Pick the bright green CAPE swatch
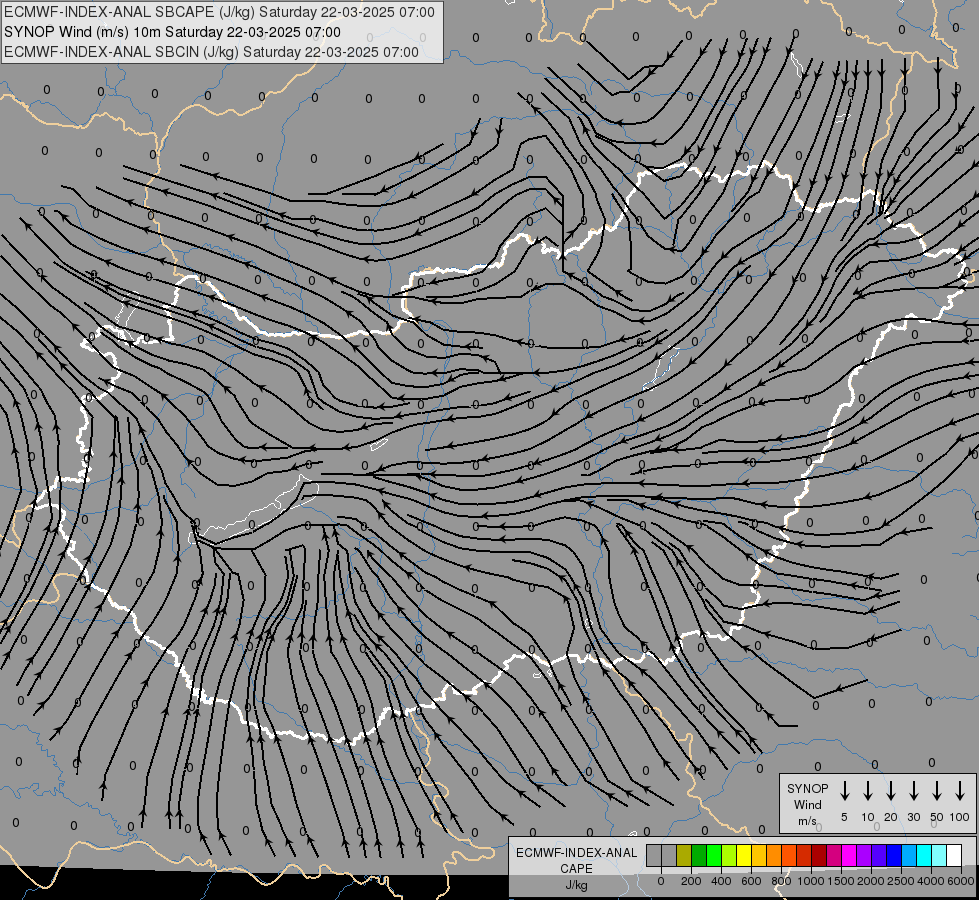The width and height of the screenshot is (979, 900). click(714, 855)
